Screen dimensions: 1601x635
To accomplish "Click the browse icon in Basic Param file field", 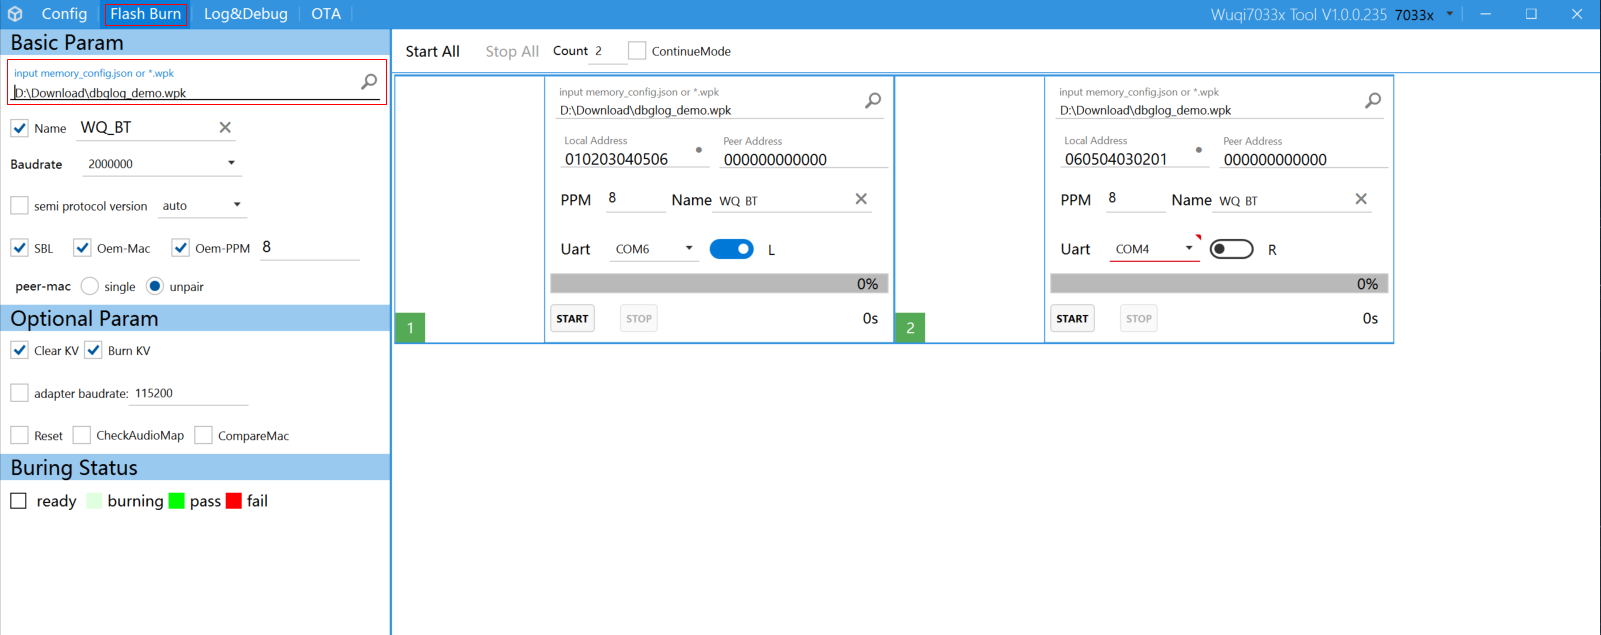I will tap(369, 82).
